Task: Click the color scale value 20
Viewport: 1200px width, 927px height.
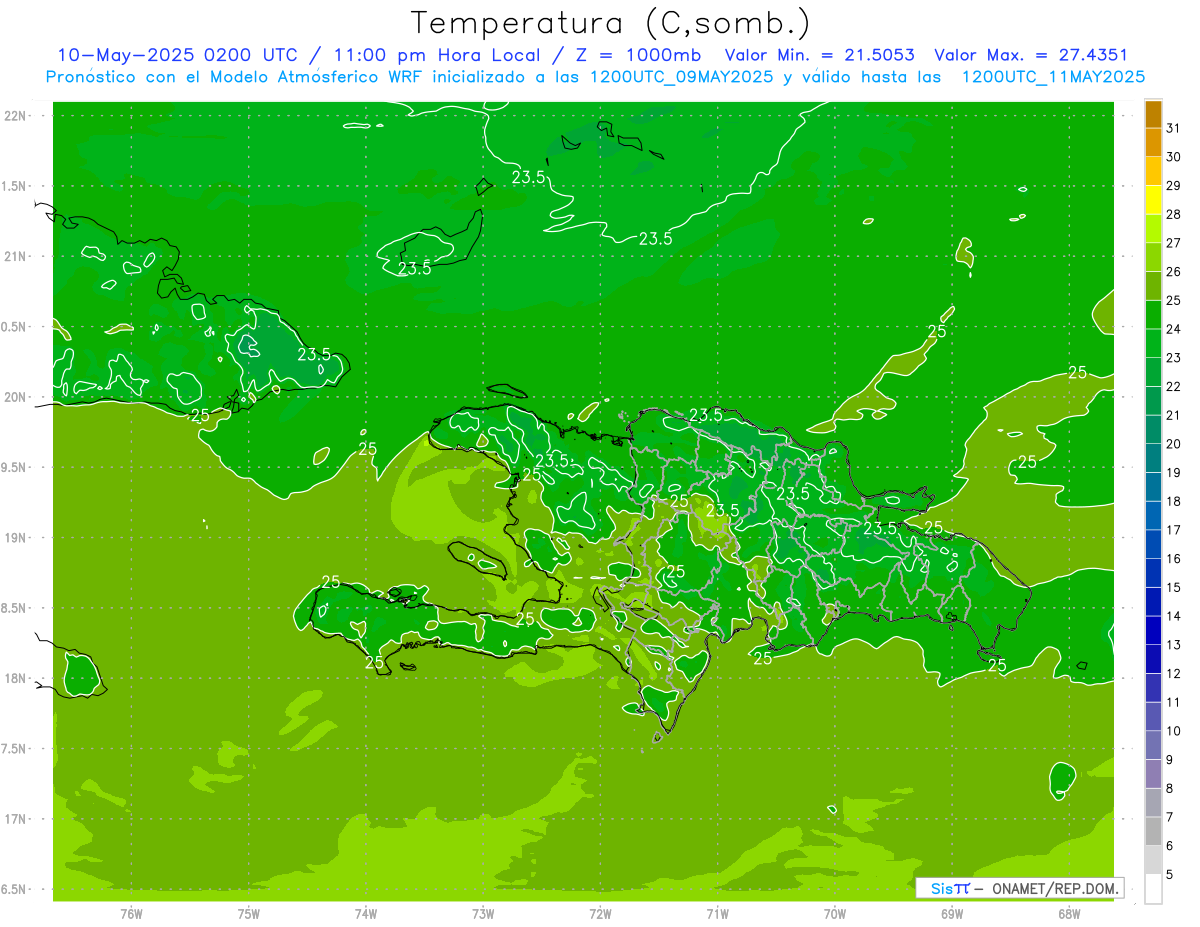Action: point(1173,443)
